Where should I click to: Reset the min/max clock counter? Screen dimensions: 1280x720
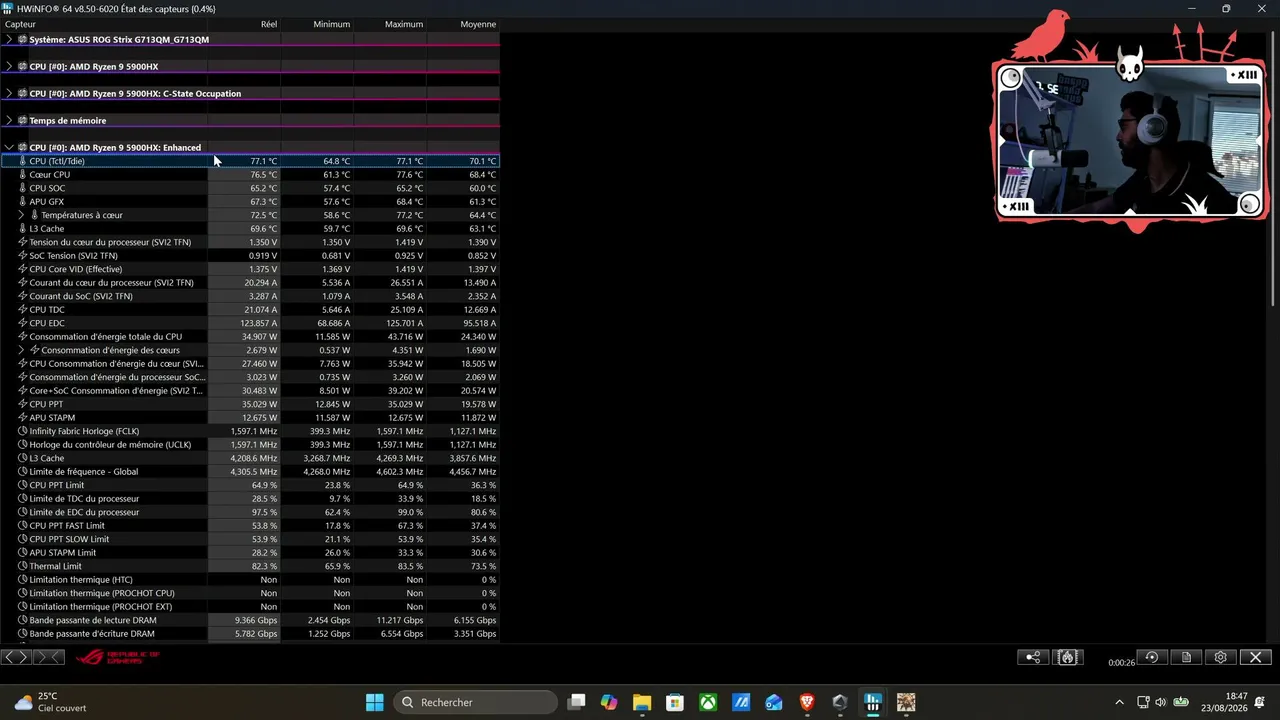(1152, 657)
